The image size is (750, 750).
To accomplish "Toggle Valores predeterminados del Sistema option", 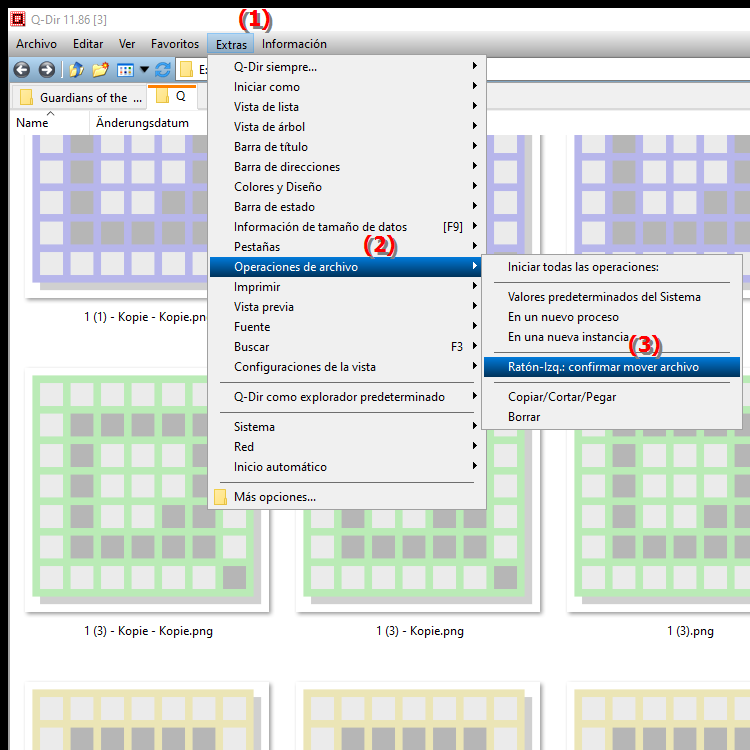I will pyautogui.click(x=604, y=297).
